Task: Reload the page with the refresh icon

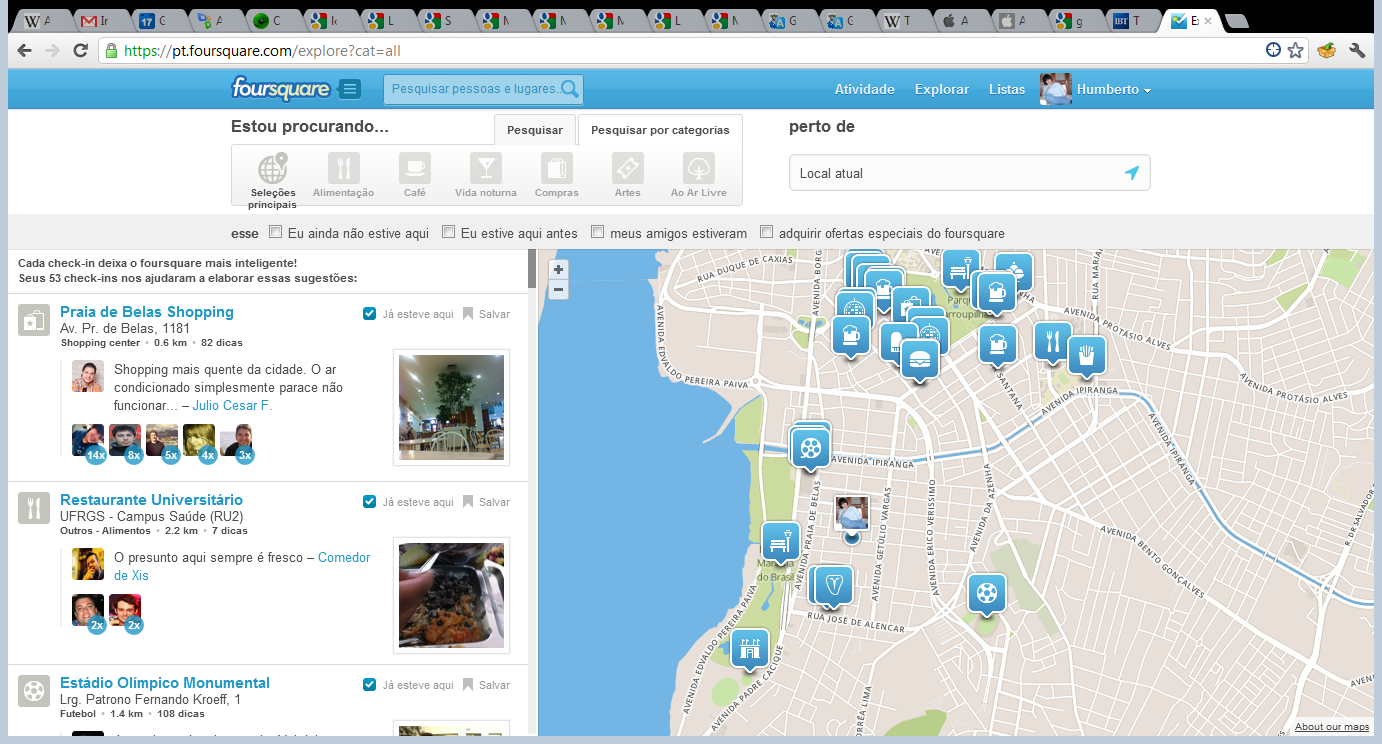Action: (x=80, y=50)
